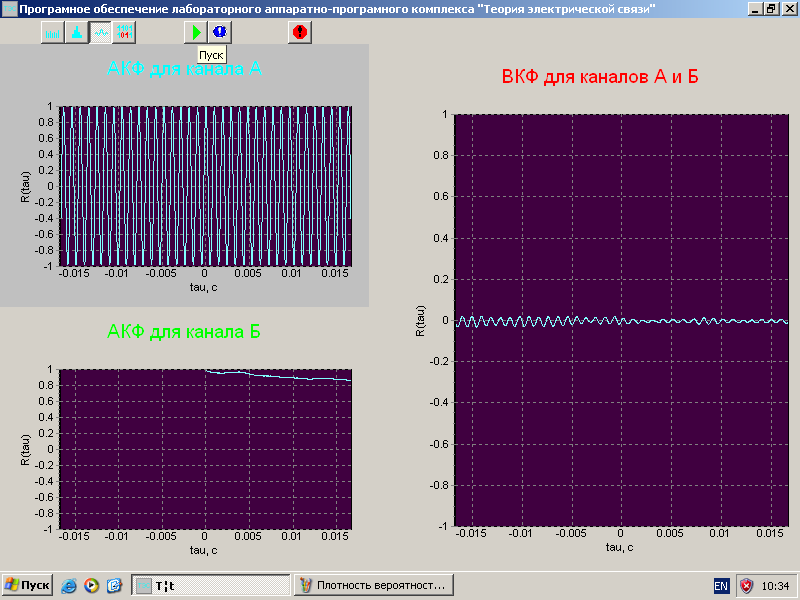Click the application icon in title bar
The height and width of the screenshot is (600, 800).
(x=9, y=9)
